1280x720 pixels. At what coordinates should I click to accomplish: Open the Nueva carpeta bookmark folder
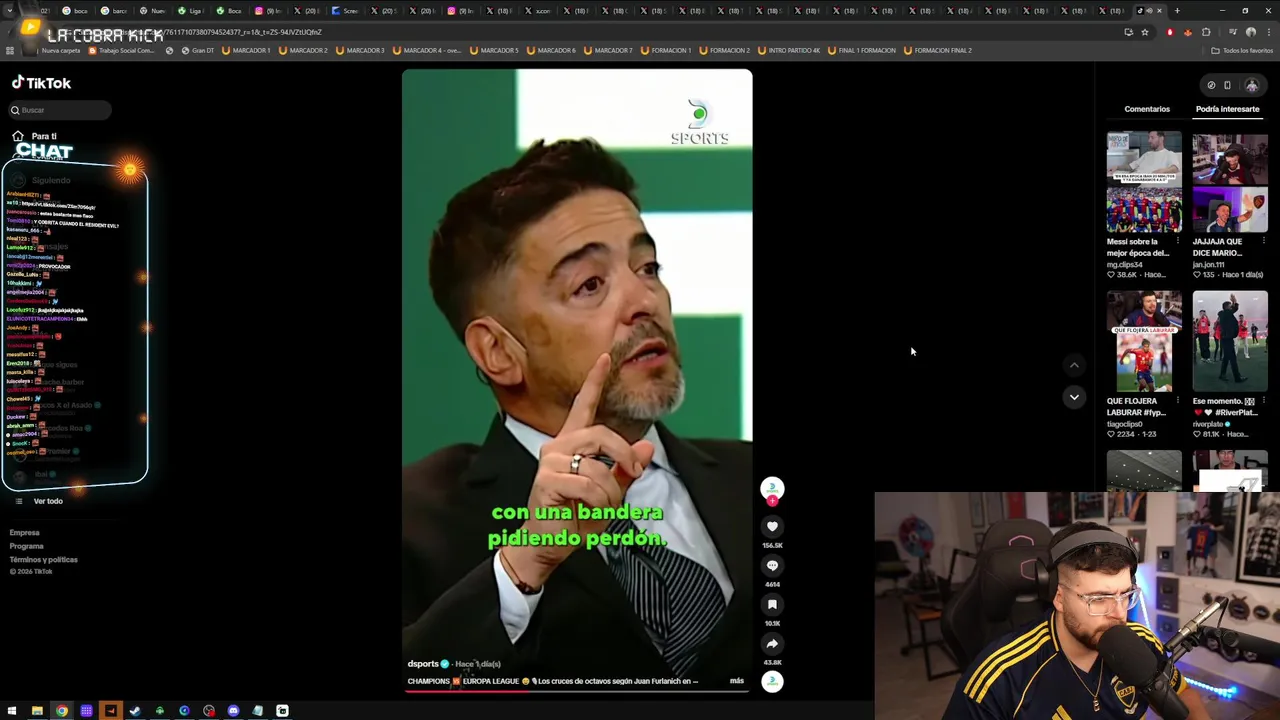pyautogui.click(x=55, y=50)
